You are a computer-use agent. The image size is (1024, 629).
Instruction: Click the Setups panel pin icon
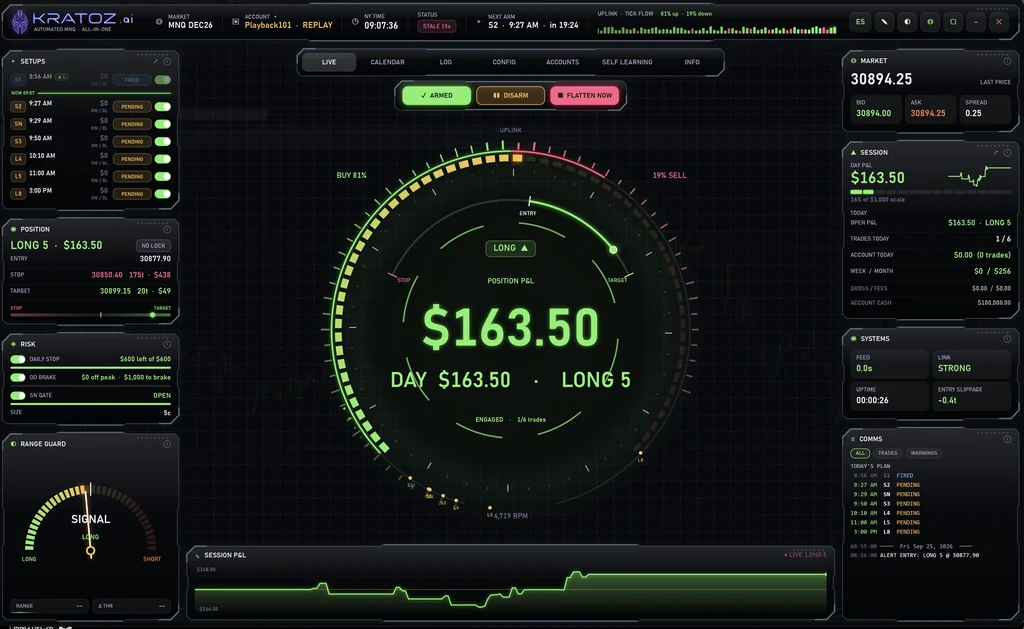(x=155, y=61)
